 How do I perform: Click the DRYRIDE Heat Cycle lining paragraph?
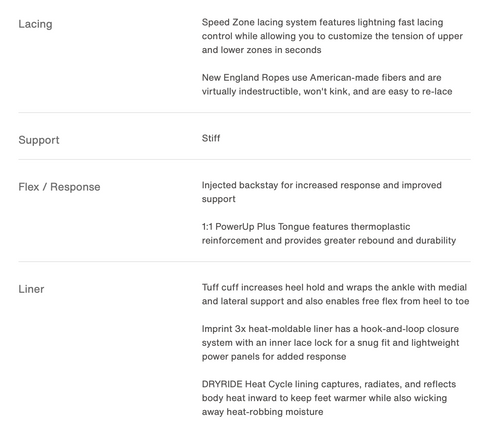329,398
